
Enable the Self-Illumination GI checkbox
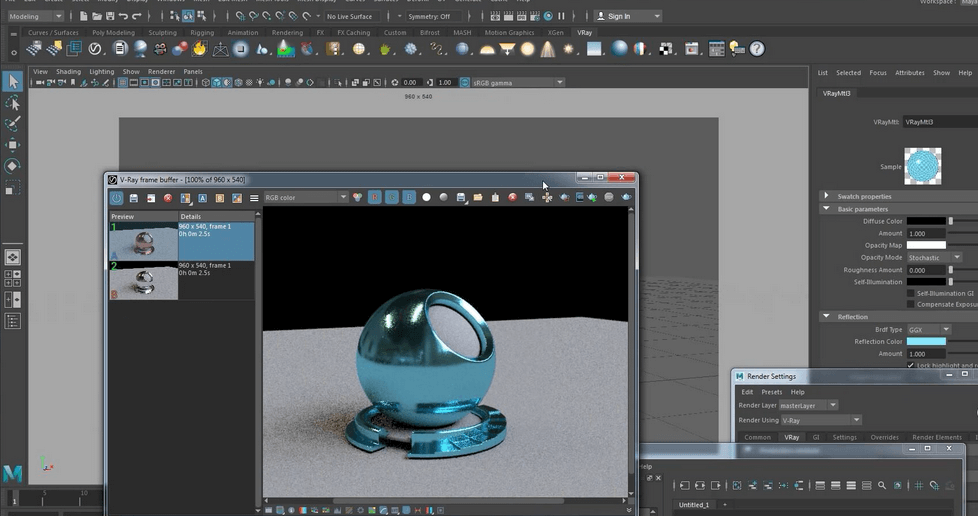(x=910, y=294)
